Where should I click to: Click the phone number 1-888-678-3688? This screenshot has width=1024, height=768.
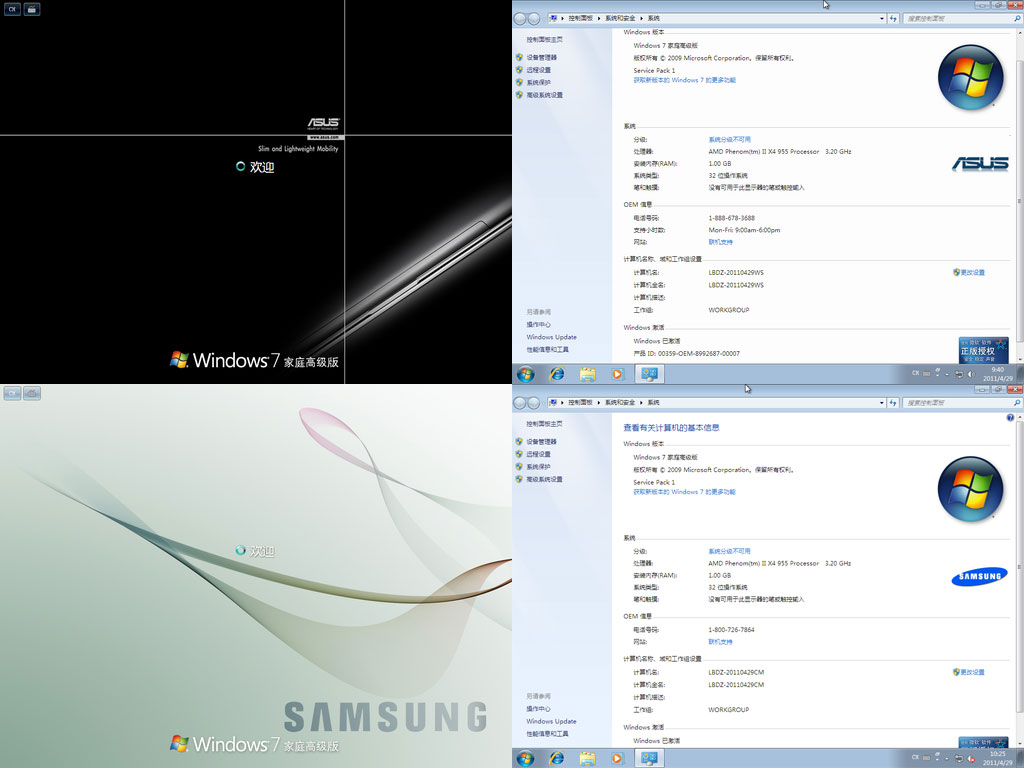pyautogui.click(x=731, y=218)
